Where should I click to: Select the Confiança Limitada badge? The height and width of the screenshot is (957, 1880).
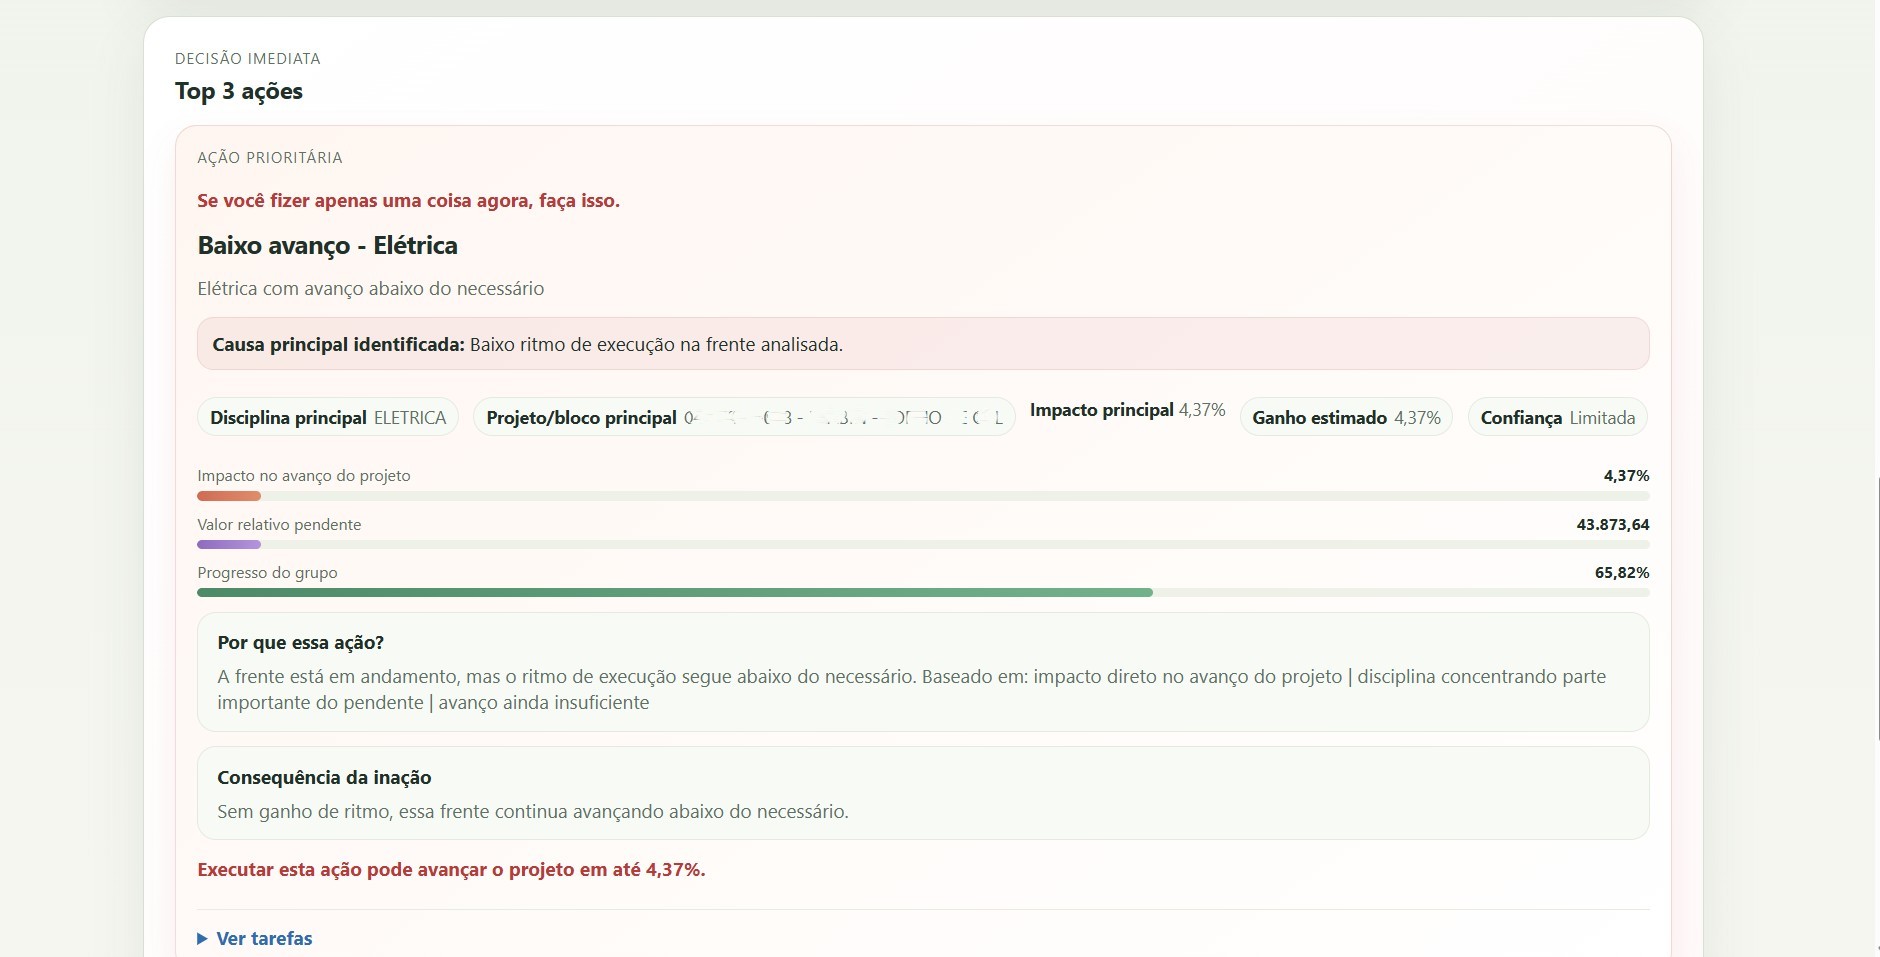point(1556,417)
